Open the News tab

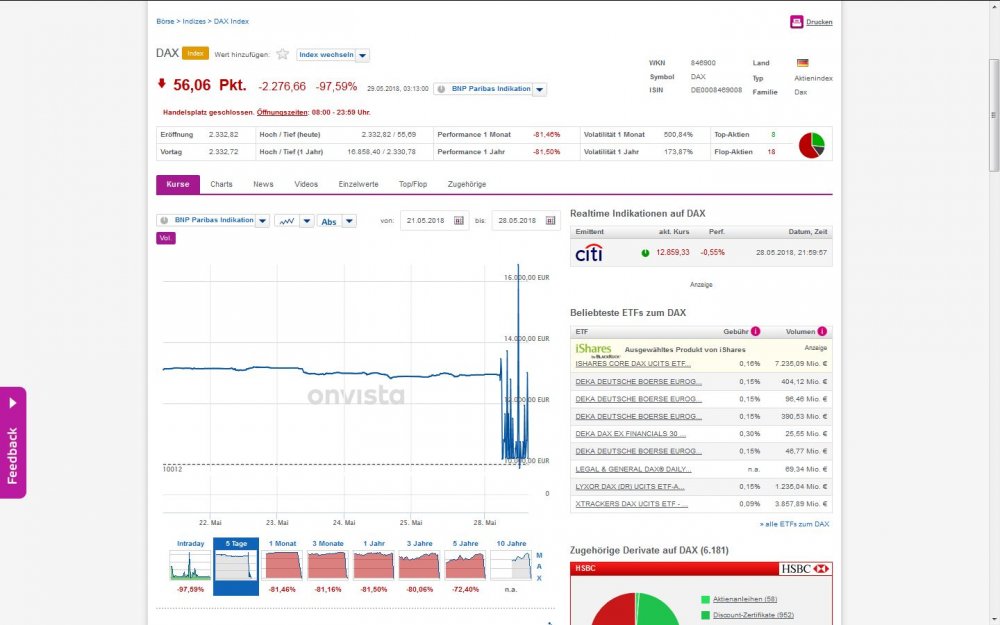tap(263, 184)
